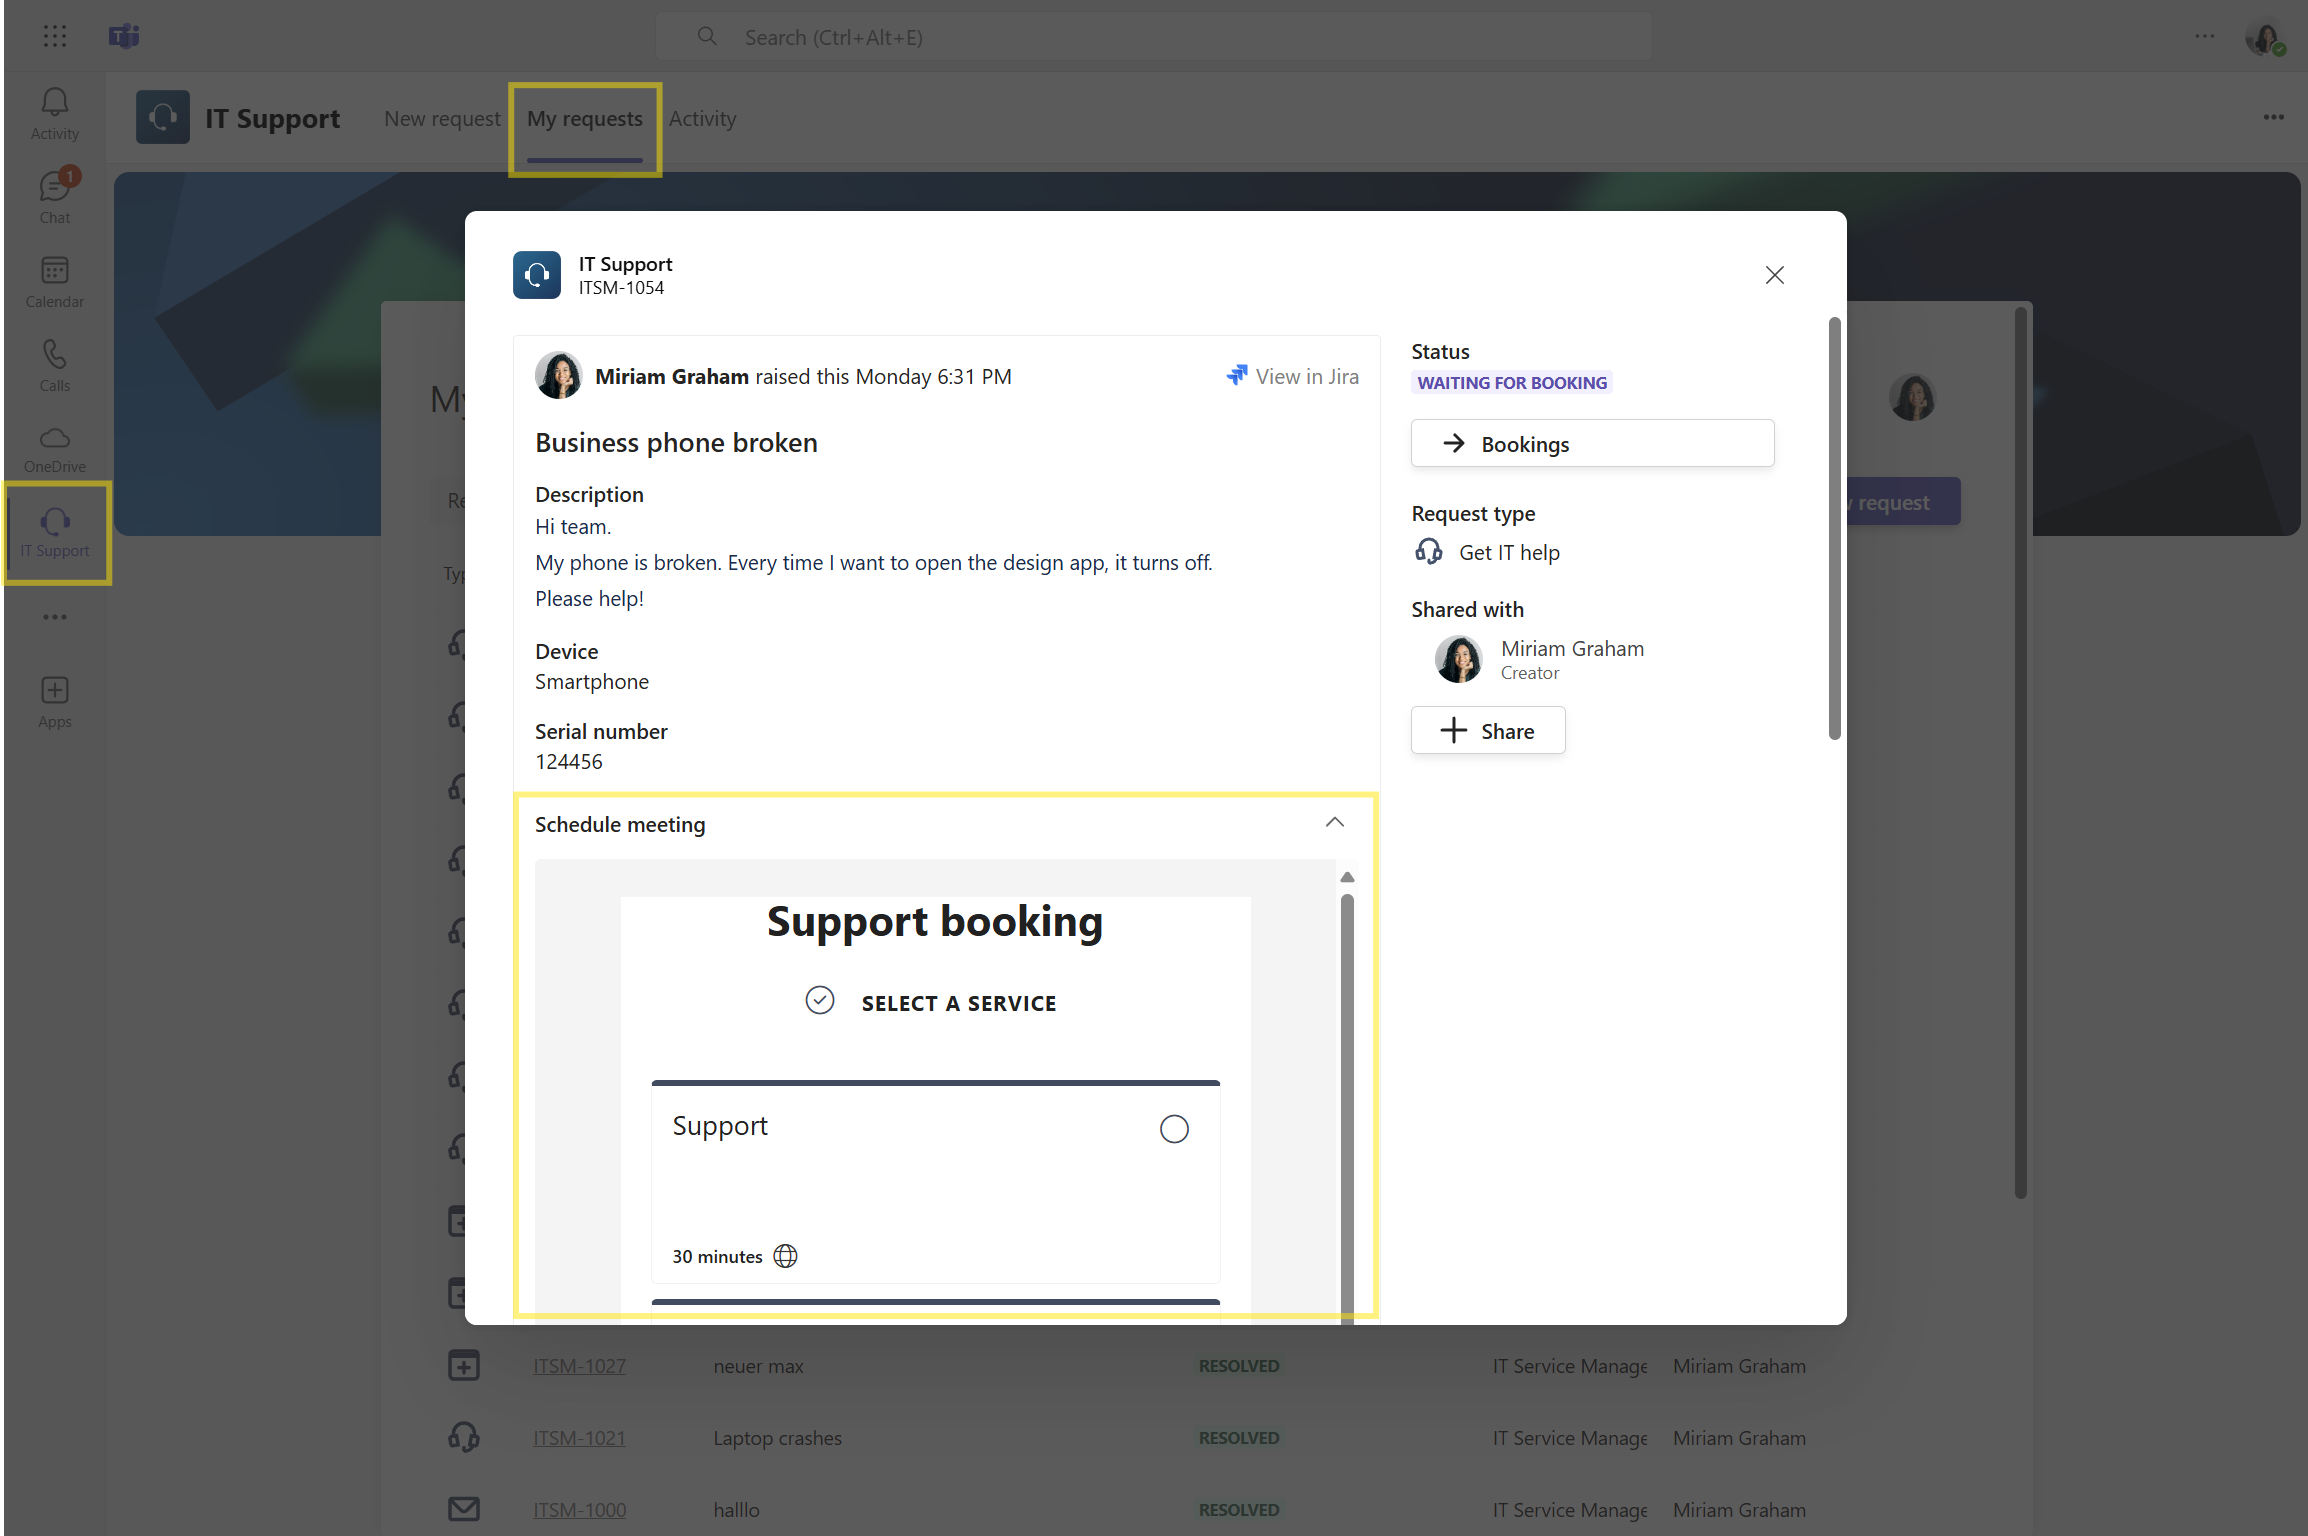
Task: Open the ITSM-1021 request link
Action: pos(579,1438)
